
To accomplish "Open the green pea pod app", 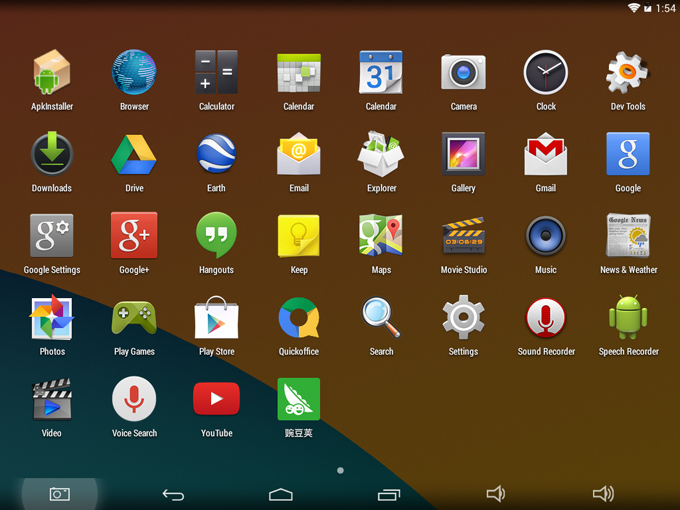I will [299, 399].
